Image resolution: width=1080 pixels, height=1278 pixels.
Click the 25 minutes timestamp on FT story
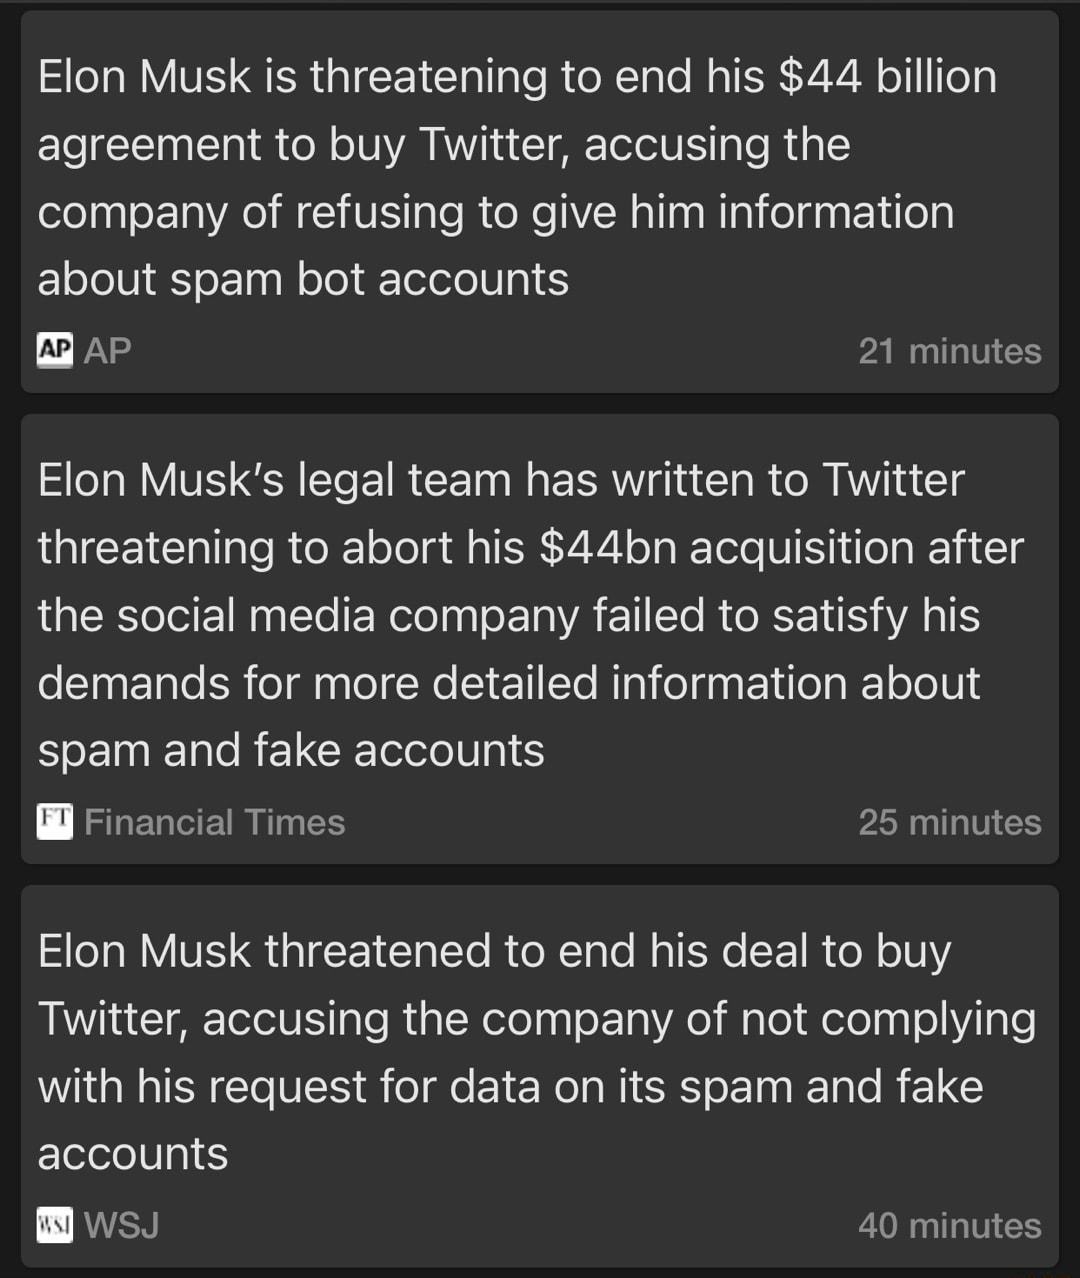948,822
